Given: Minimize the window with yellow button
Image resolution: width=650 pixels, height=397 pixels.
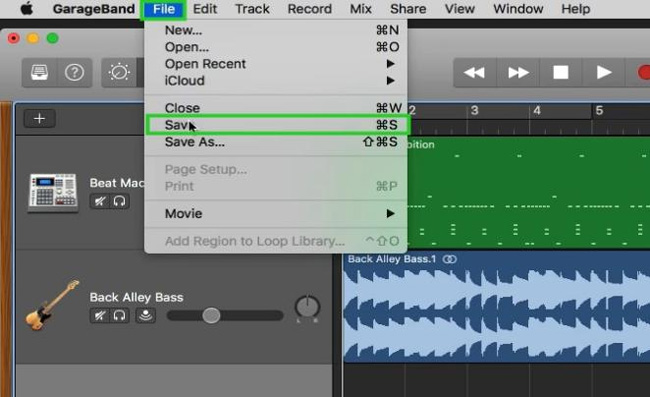Looking at the screenshot, I should pos(33,39).
